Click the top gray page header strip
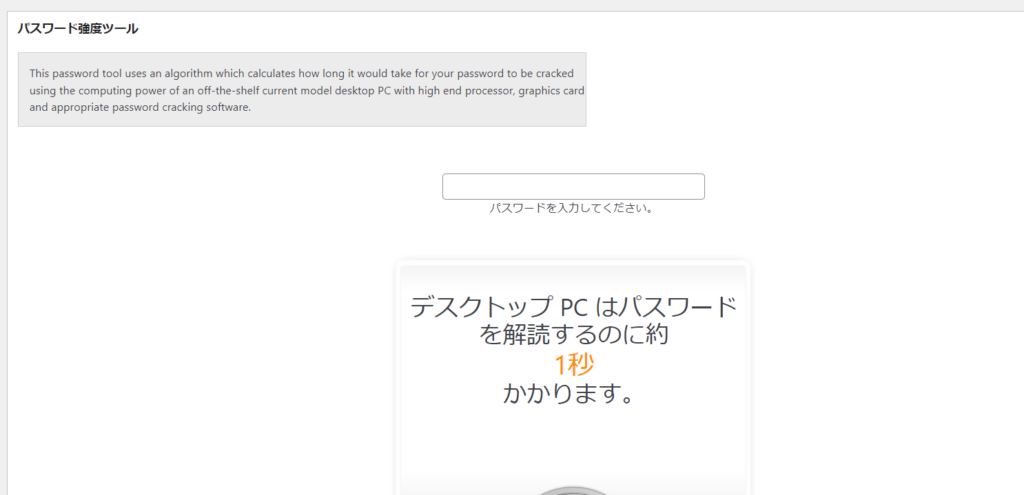This screenshot has width=1024, height=495. 512,5
